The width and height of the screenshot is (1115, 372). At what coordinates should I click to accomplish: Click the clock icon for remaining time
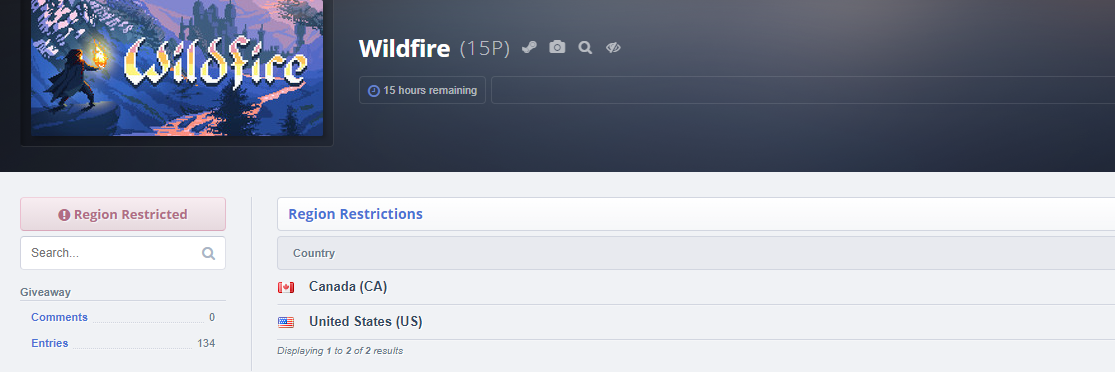point(373,90)
